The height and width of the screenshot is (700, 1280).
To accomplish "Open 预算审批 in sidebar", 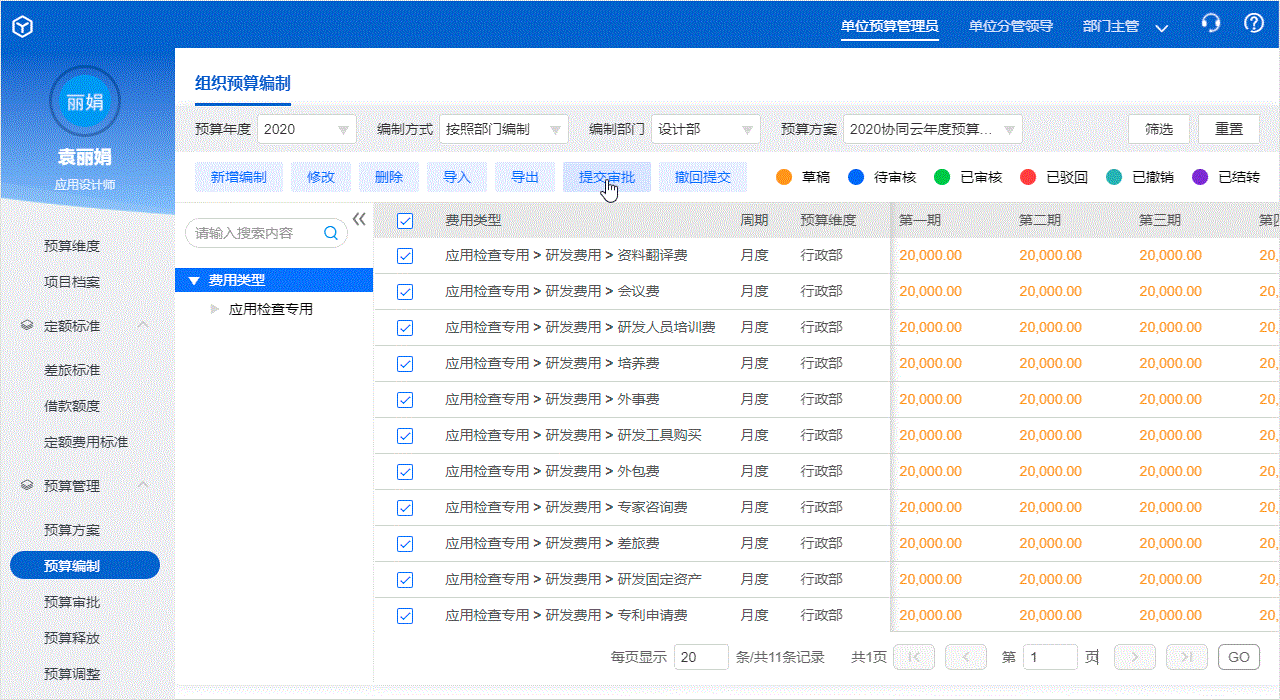I will point(72,602).
